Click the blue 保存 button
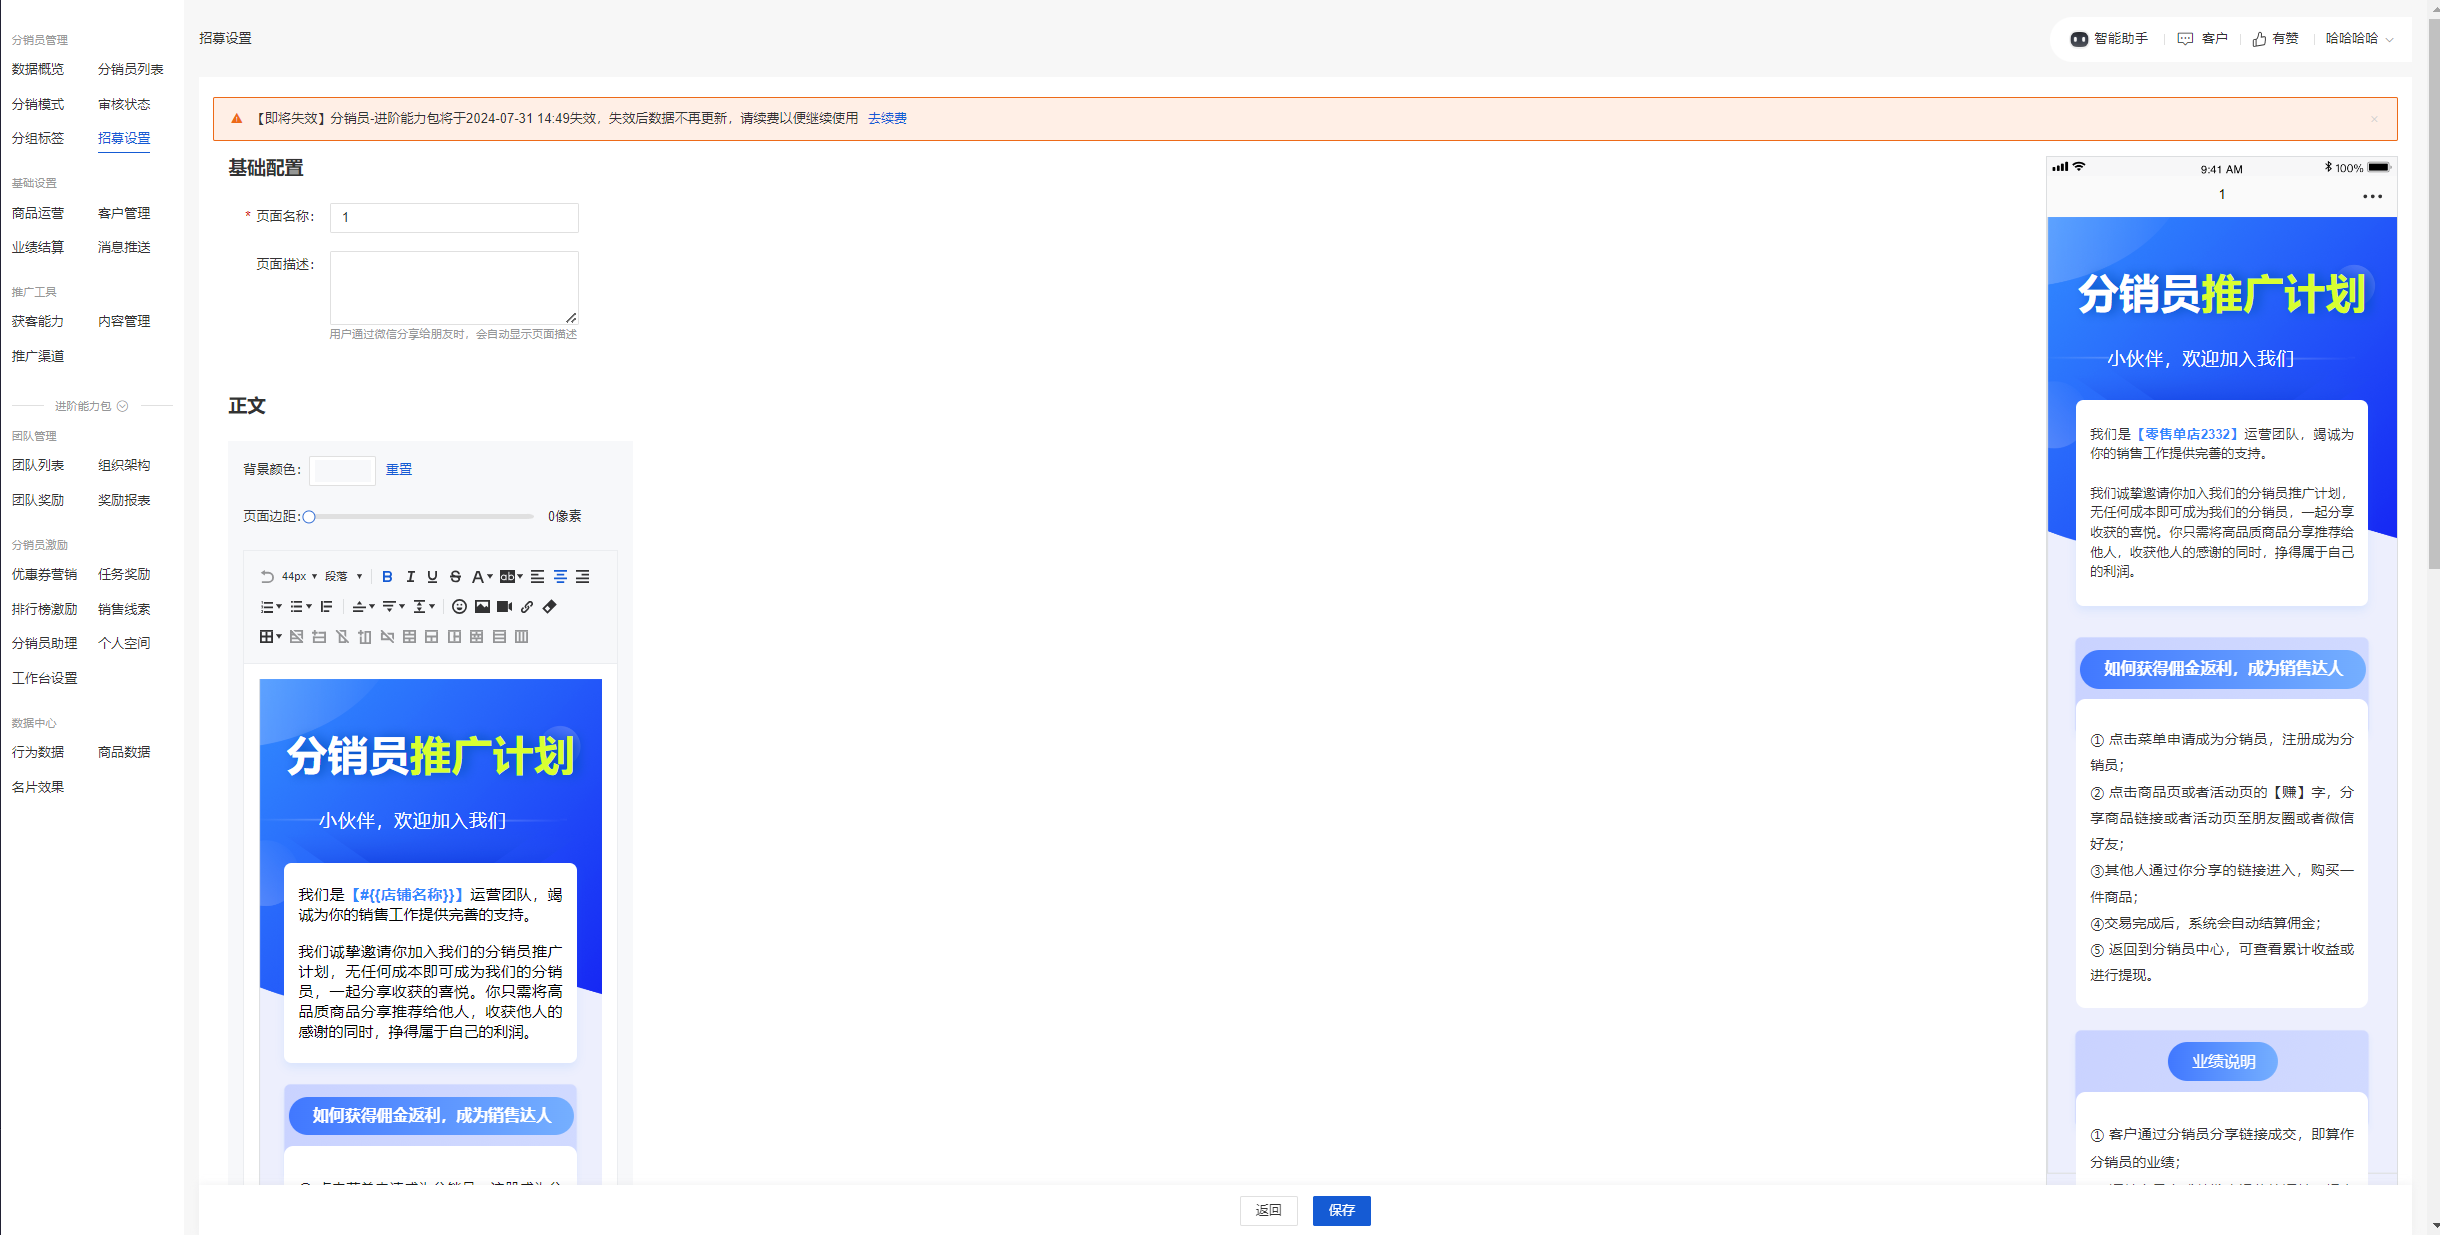Viewport: 2440px width, 1235px height. 1341,1210
